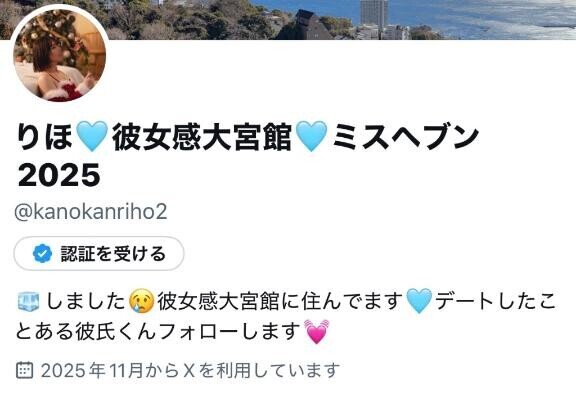
Task: Select the @kanokanriho2 handle
Action: 91,212
